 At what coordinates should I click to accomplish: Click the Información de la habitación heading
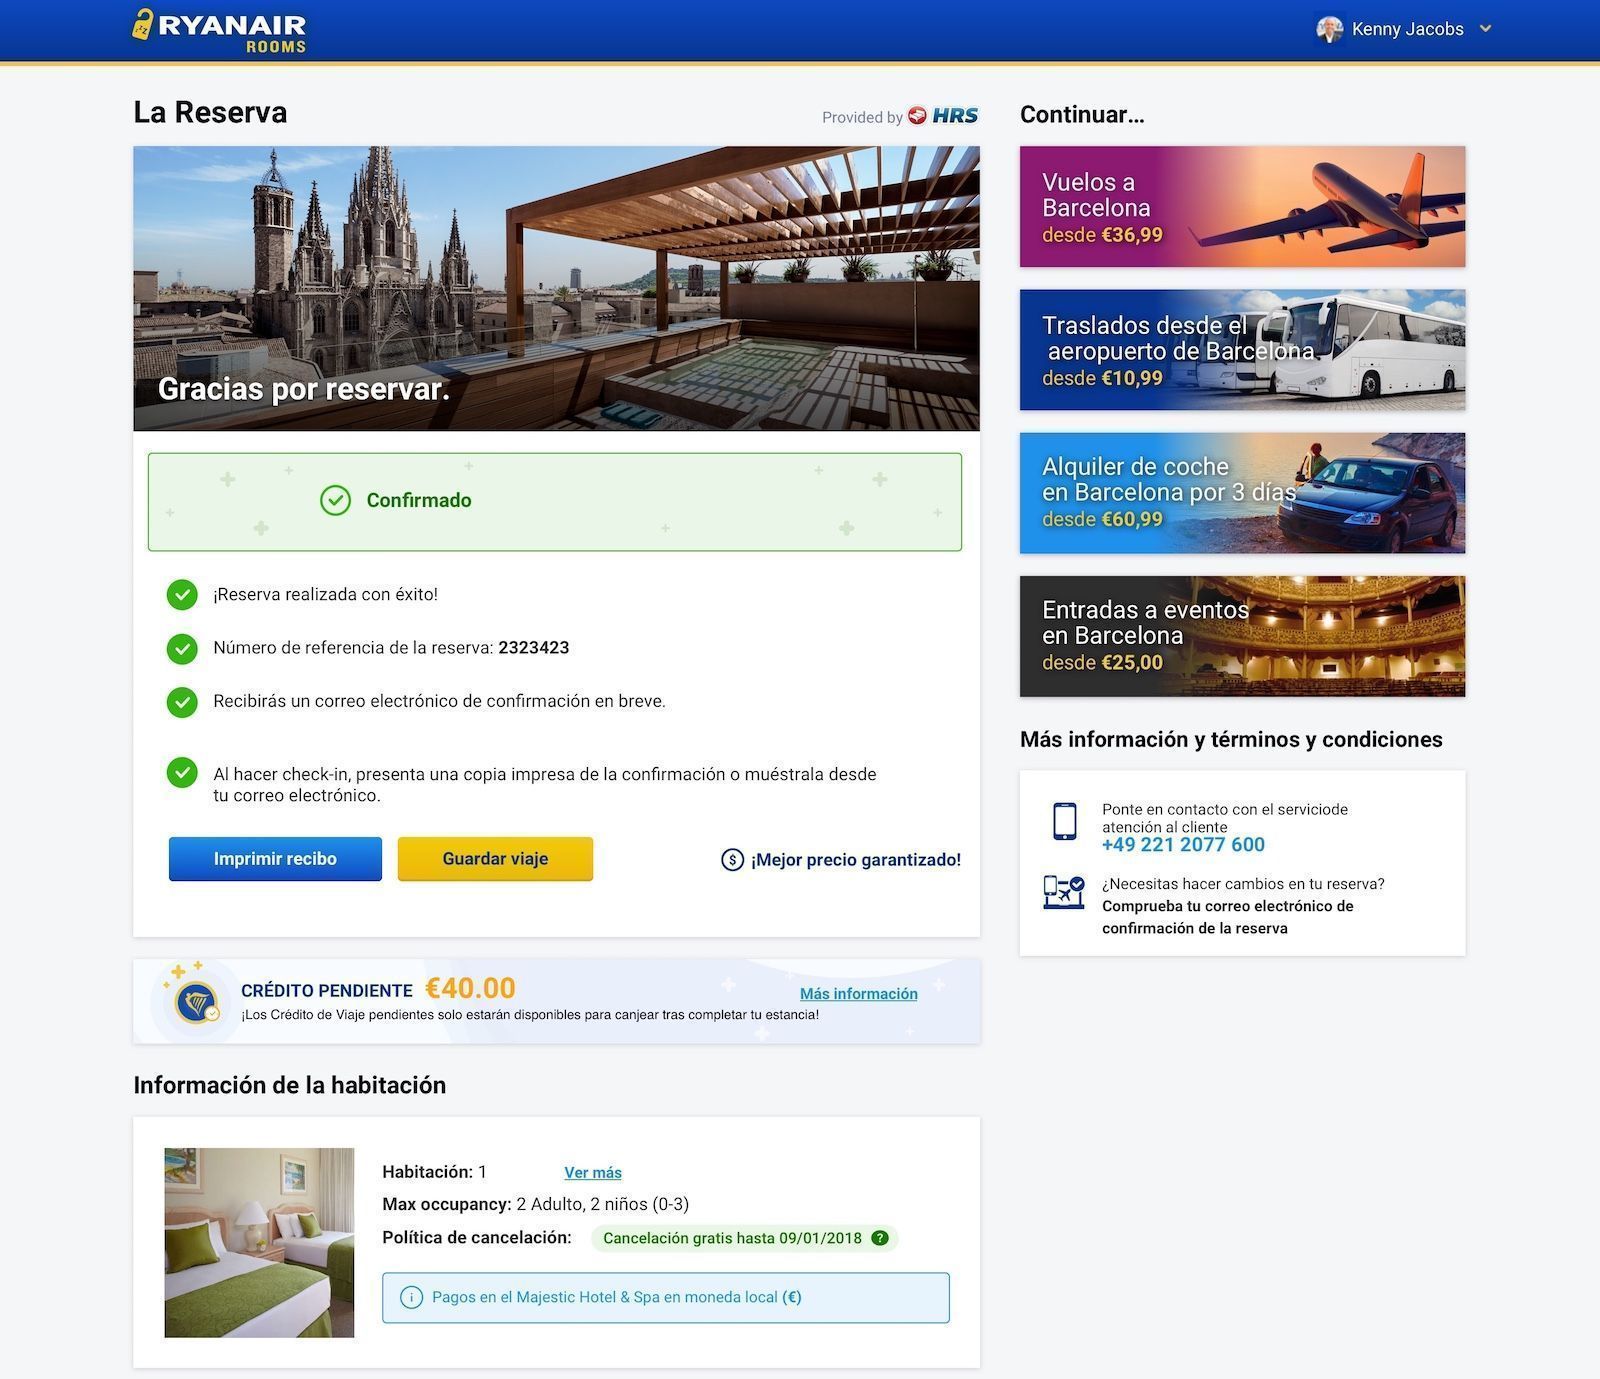pos(290,1085)
